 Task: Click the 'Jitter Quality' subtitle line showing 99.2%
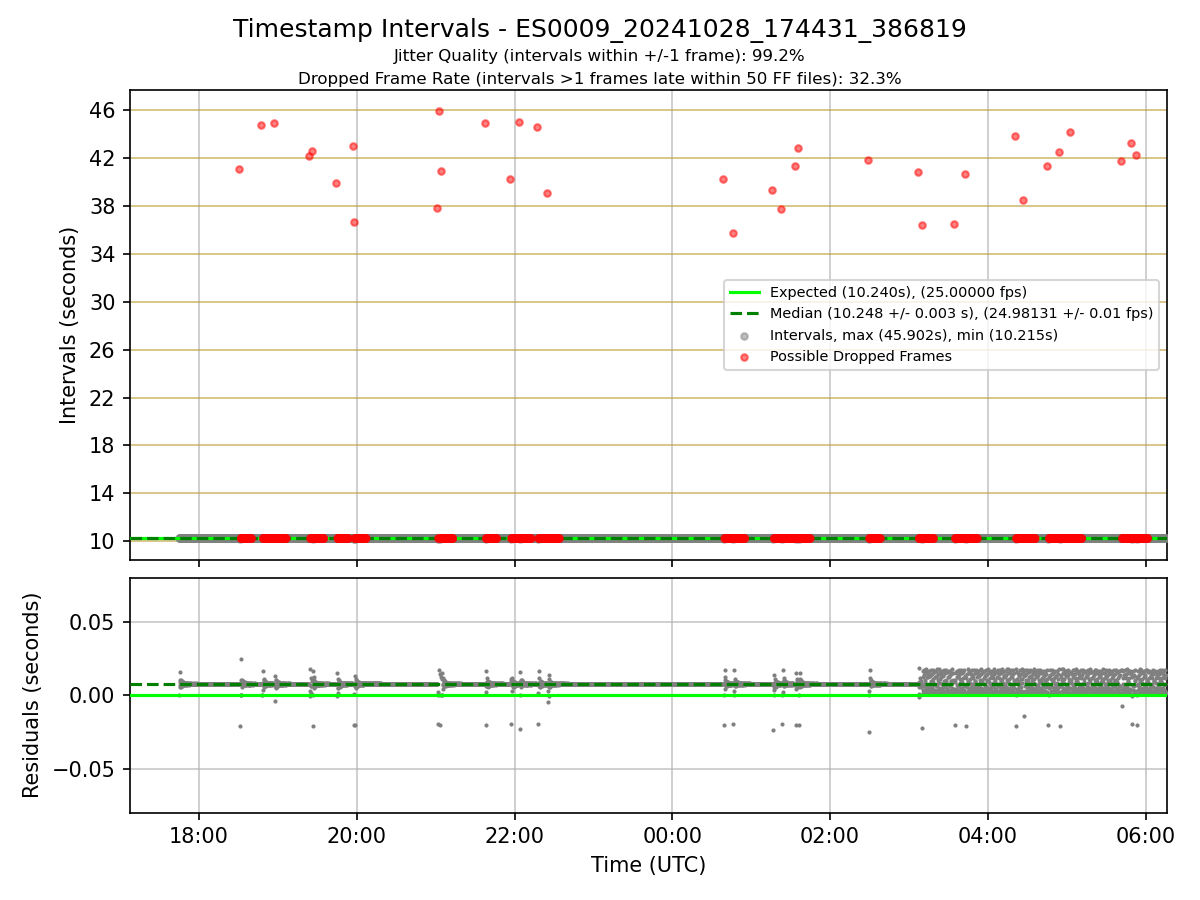pos(599,56)
